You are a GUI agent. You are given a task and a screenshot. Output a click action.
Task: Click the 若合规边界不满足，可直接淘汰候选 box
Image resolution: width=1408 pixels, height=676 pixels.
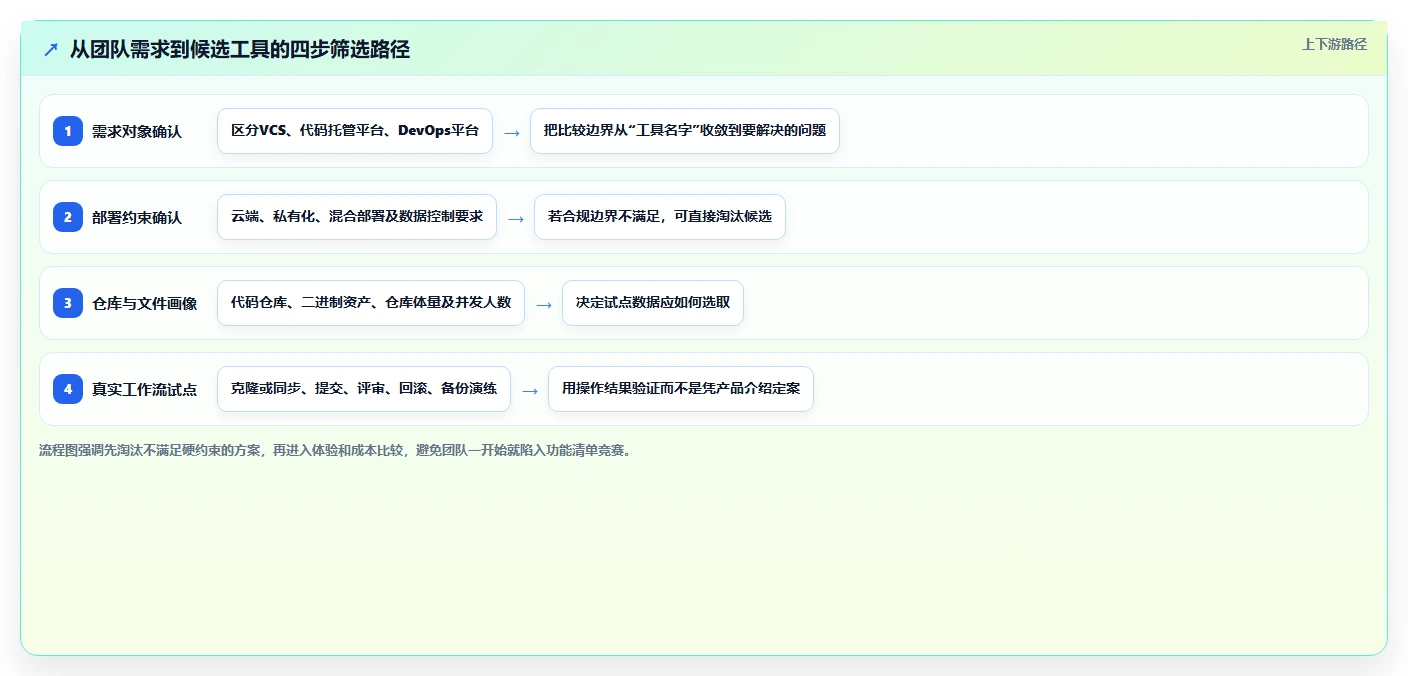[660, 217]
